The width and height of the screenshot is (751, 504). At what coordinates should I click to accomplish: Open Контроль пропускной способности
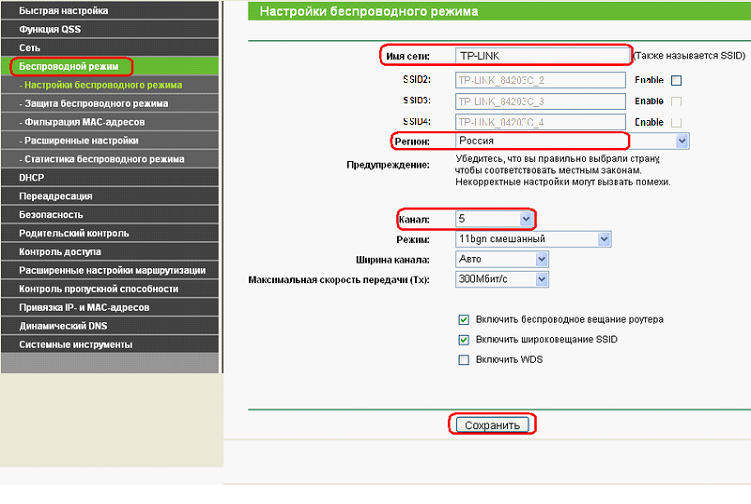point(110,289)
